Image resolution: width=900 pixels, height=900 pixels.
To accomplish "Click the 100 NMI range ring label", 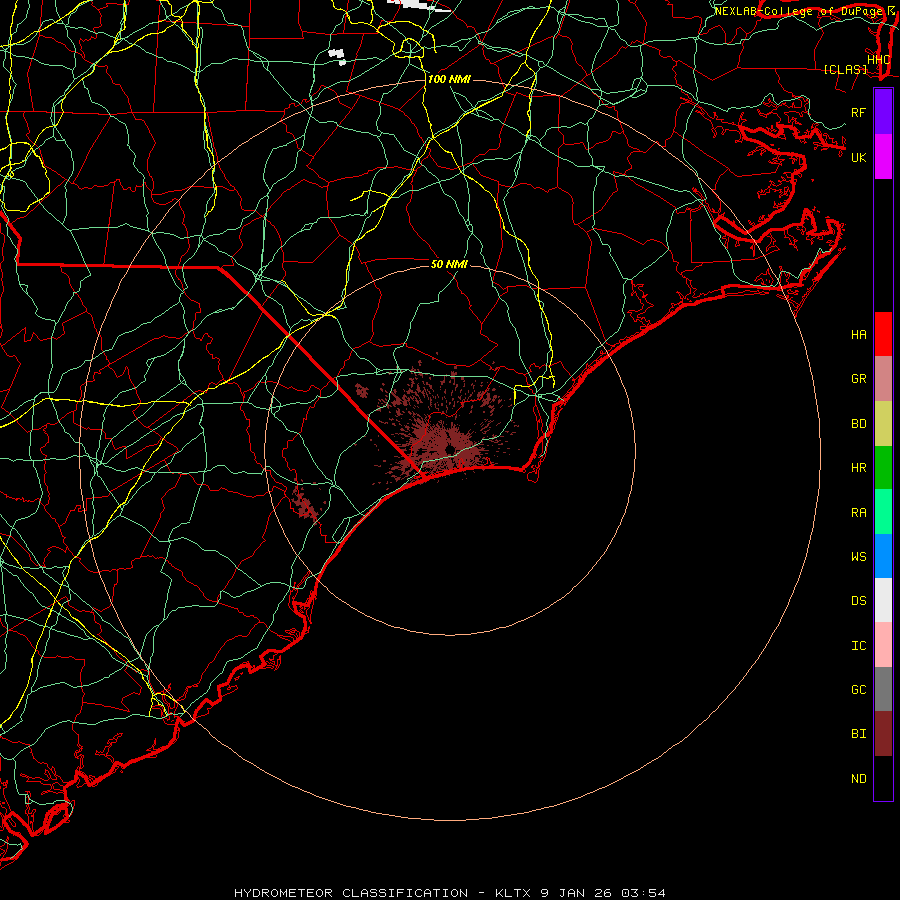I will click(449, 79).
